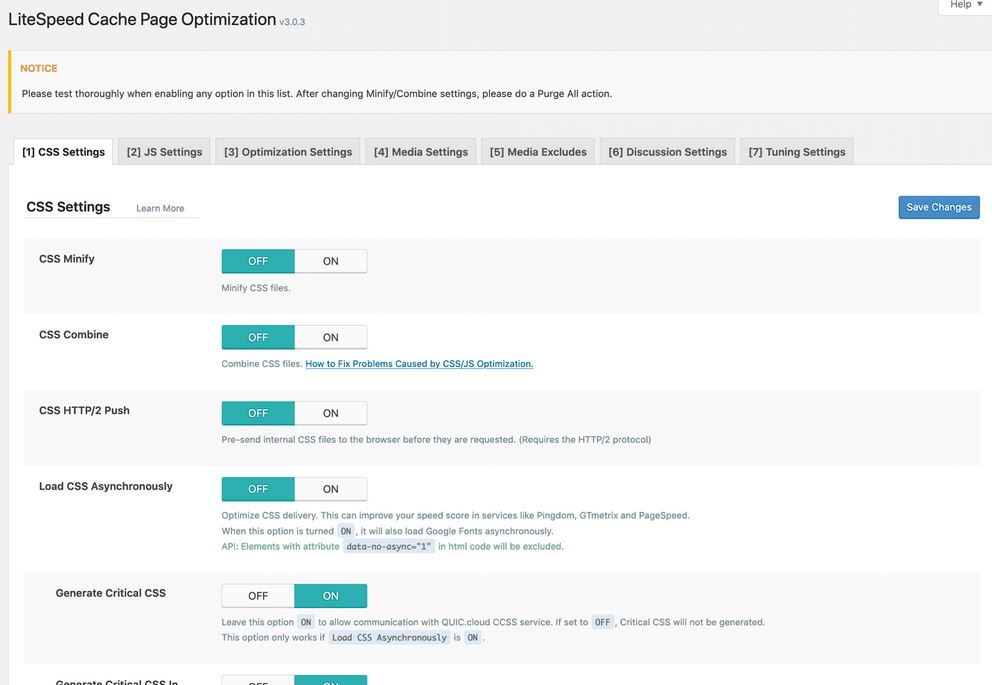Click the Save Changes button
This screenshot has height=685, width=992.
(x=939, y=207)
